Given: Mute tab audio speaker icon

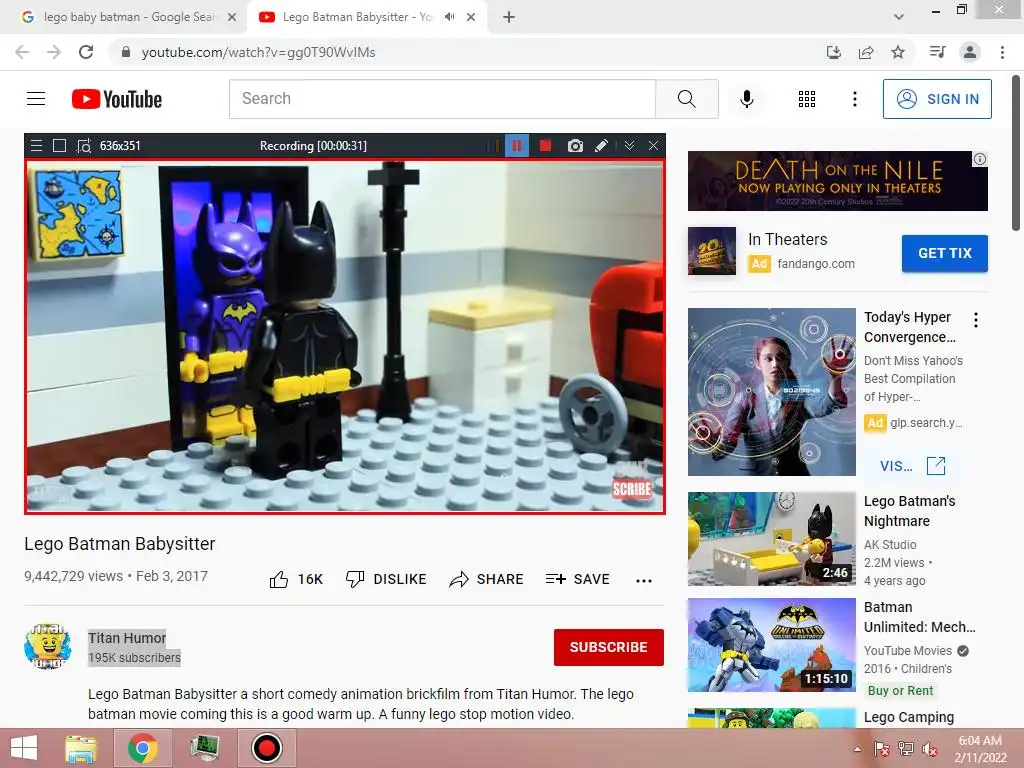Looking at the screenshot, I should click(449, 17).
